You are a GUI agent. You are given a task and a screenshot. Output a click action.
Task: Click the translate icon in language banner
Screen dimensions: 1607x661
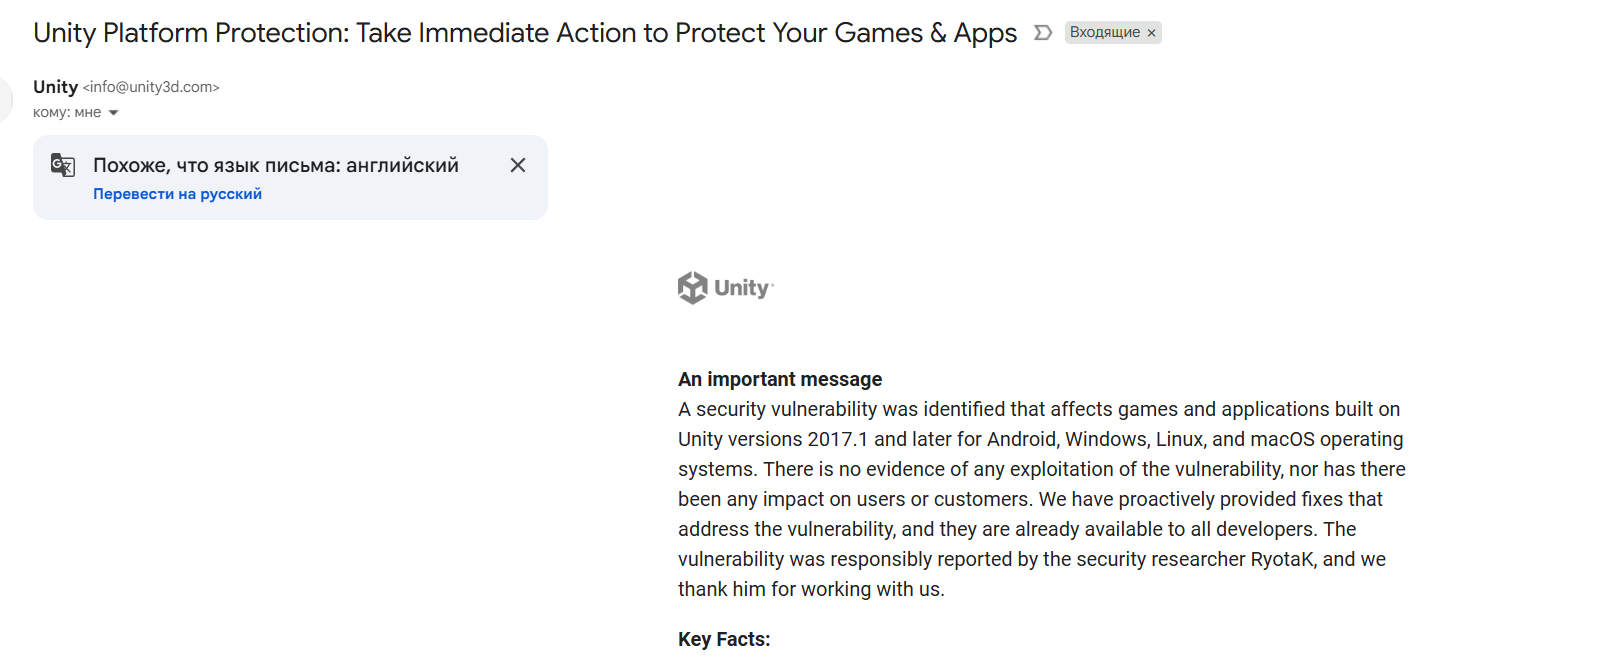pyautogui.click(x=63, y=165)
